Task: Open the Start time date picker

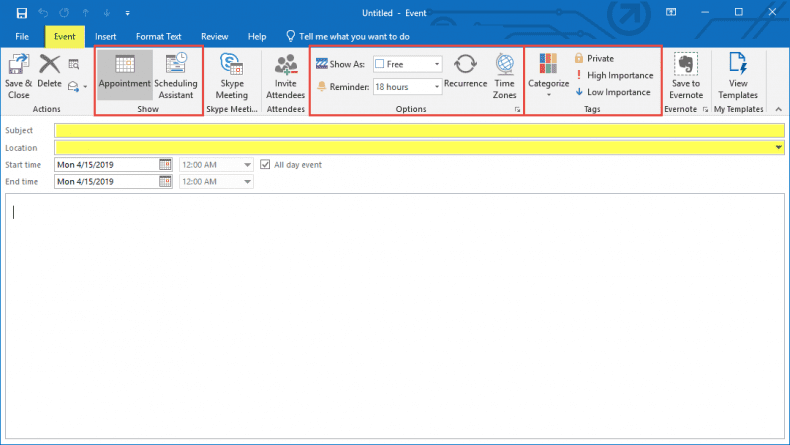Action: (165, 165)
